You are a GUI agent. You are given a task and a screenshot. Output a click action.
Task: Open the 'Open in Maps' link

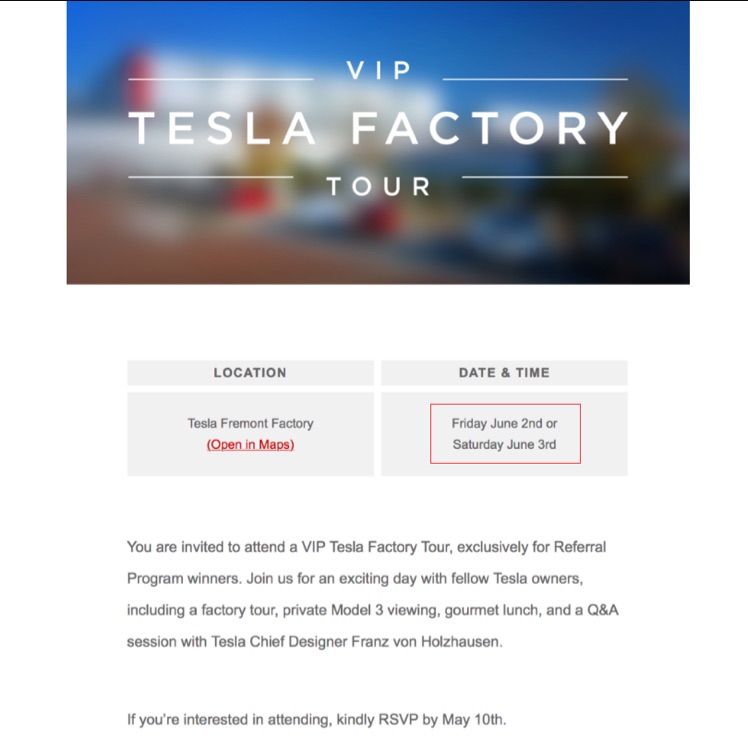tap(250, 445)
